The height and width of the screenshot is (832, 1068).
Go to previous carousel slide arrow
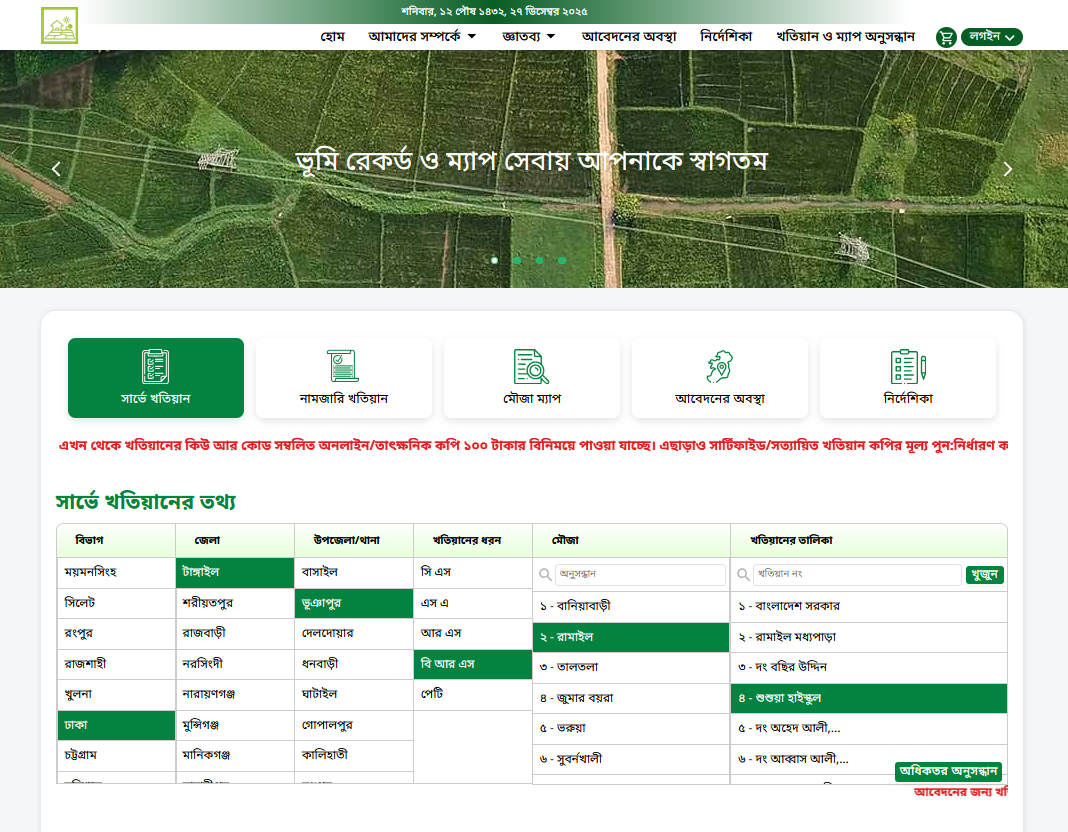(x=57, y=169)
